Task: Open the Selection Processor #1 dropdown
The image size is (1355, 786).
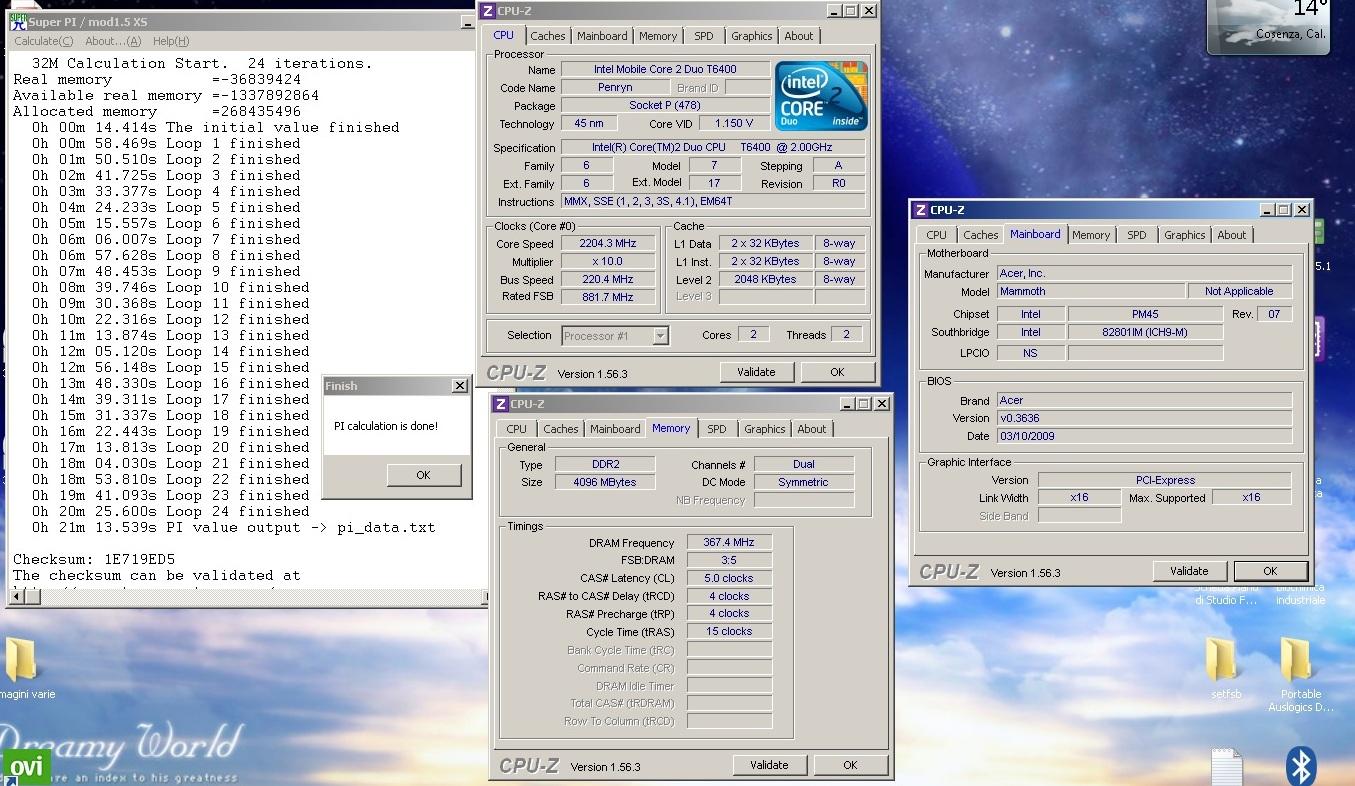Action: pyautogui.click(x=660, y=336)
